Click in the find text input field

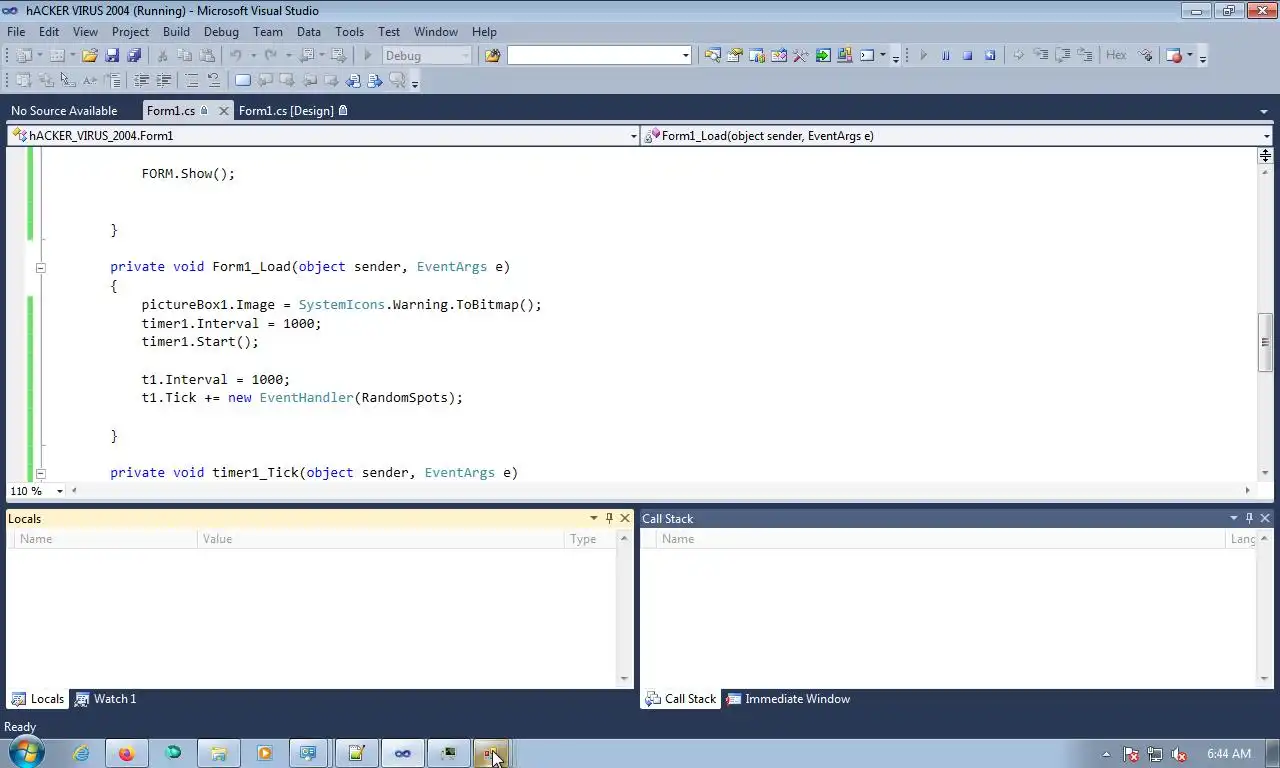(x=593, y=56)
